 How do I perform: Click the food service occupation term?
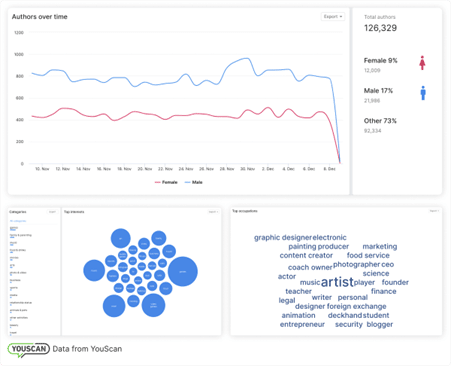368,255
